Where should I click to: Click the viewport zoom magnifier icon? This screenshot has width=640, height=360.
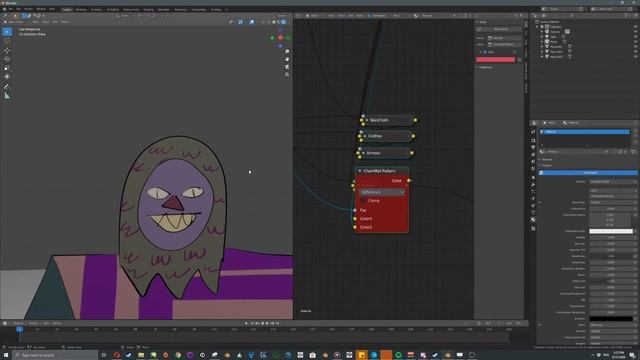pyautogui.click(x=287, y=51)
